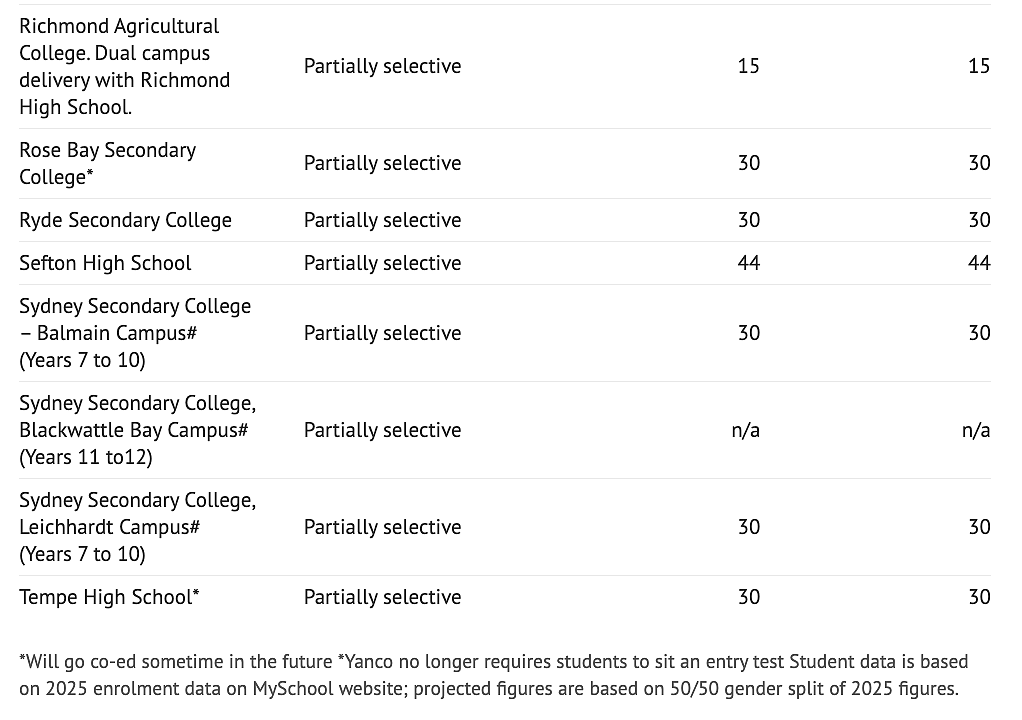Select Sydney Secondary College Balmain Campus cell

pos(135,333)
